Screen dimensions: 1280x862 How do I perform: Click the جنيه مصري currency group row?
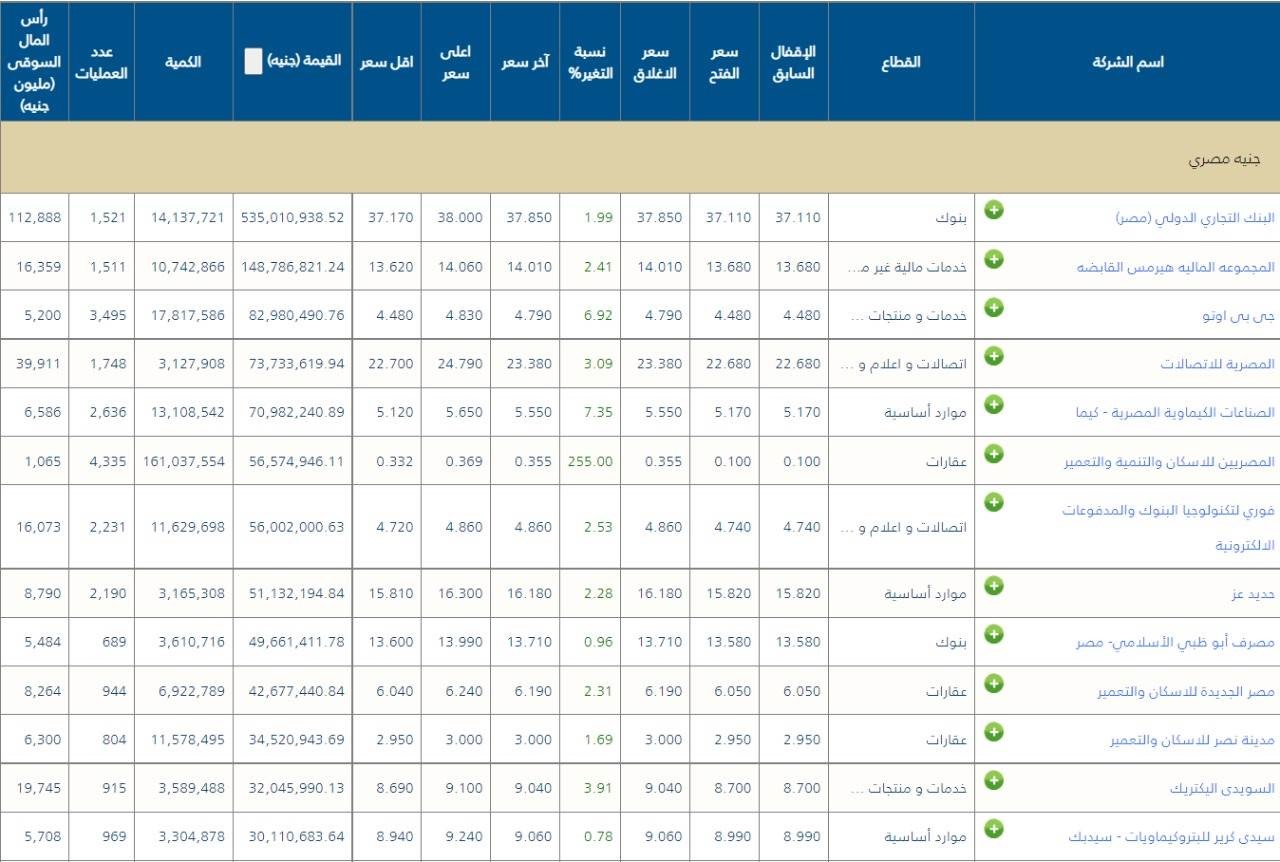[x=640, y=158]
